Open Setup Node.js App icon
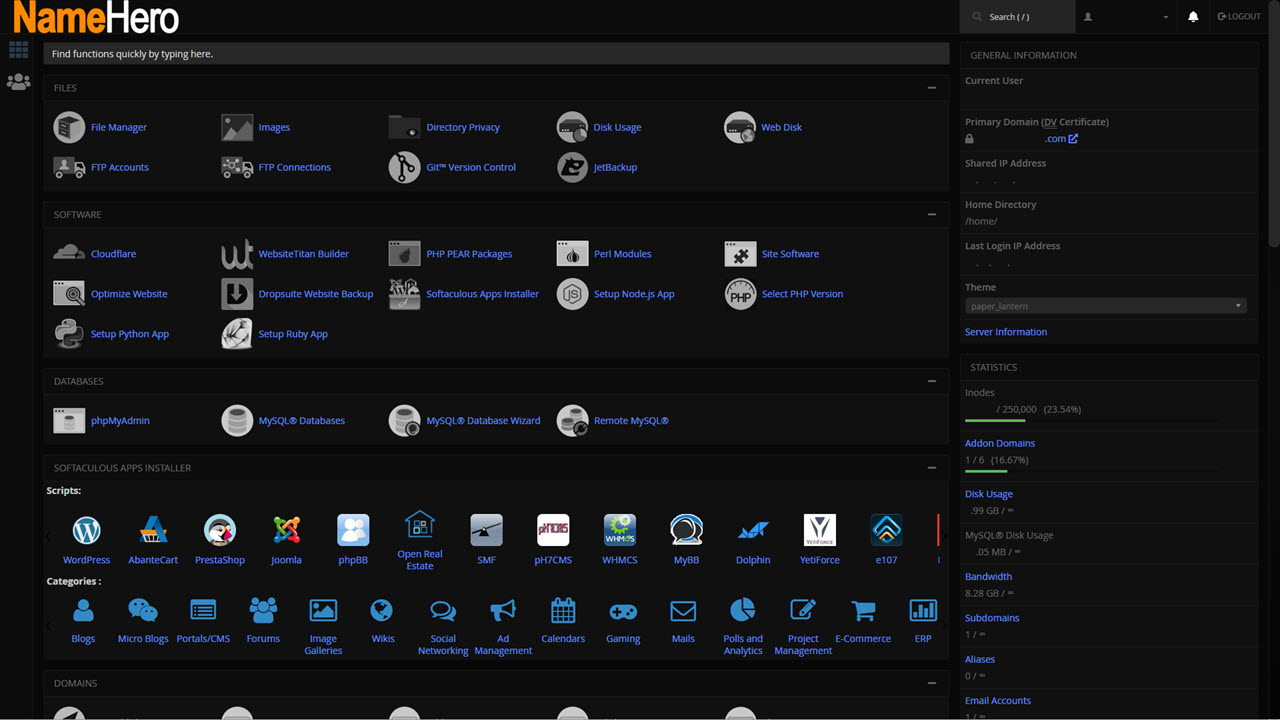The width and height of the screenshot is (1280, 720). click(x=572, y=294)
